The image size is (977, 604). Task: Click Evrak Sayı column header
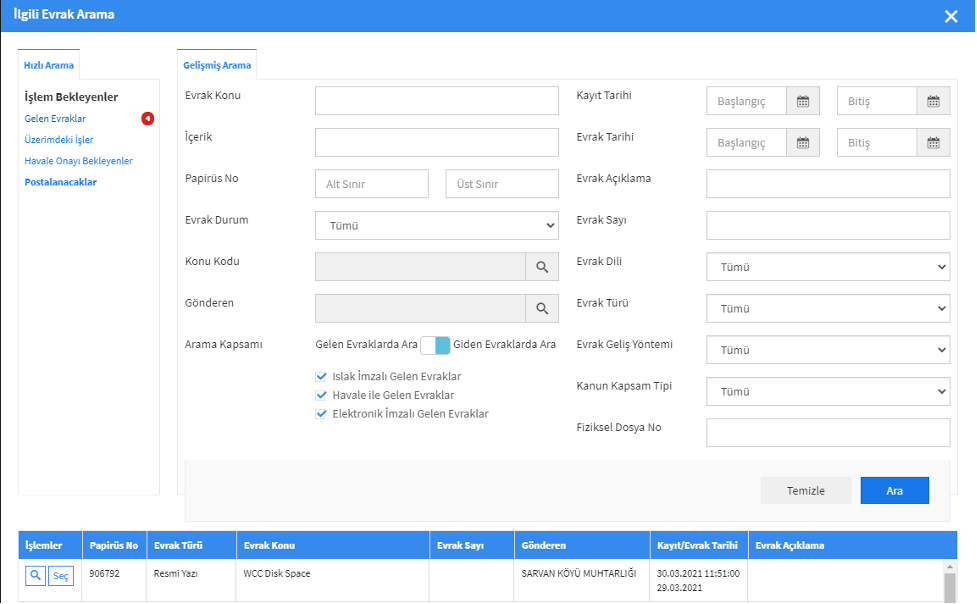pyautogui.click(x=472, y=545)
